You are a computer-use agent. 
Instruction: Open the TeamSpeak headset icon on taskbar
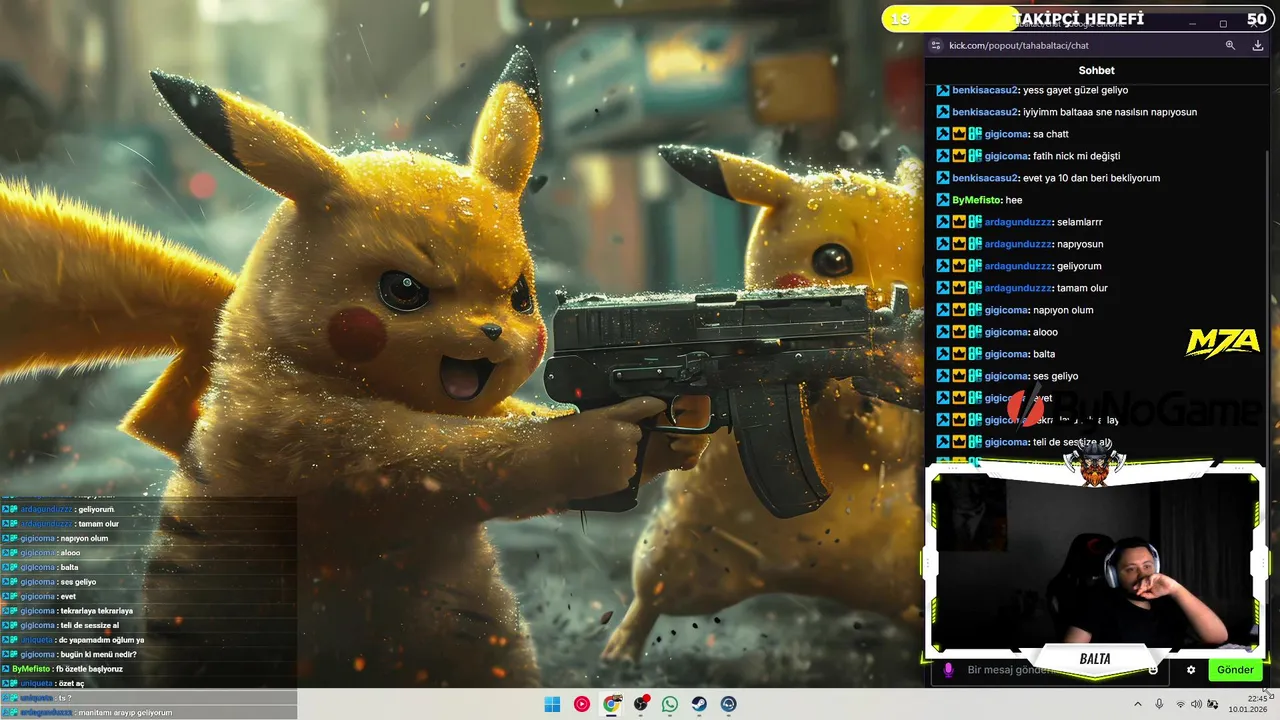click(x=729, y=704)
